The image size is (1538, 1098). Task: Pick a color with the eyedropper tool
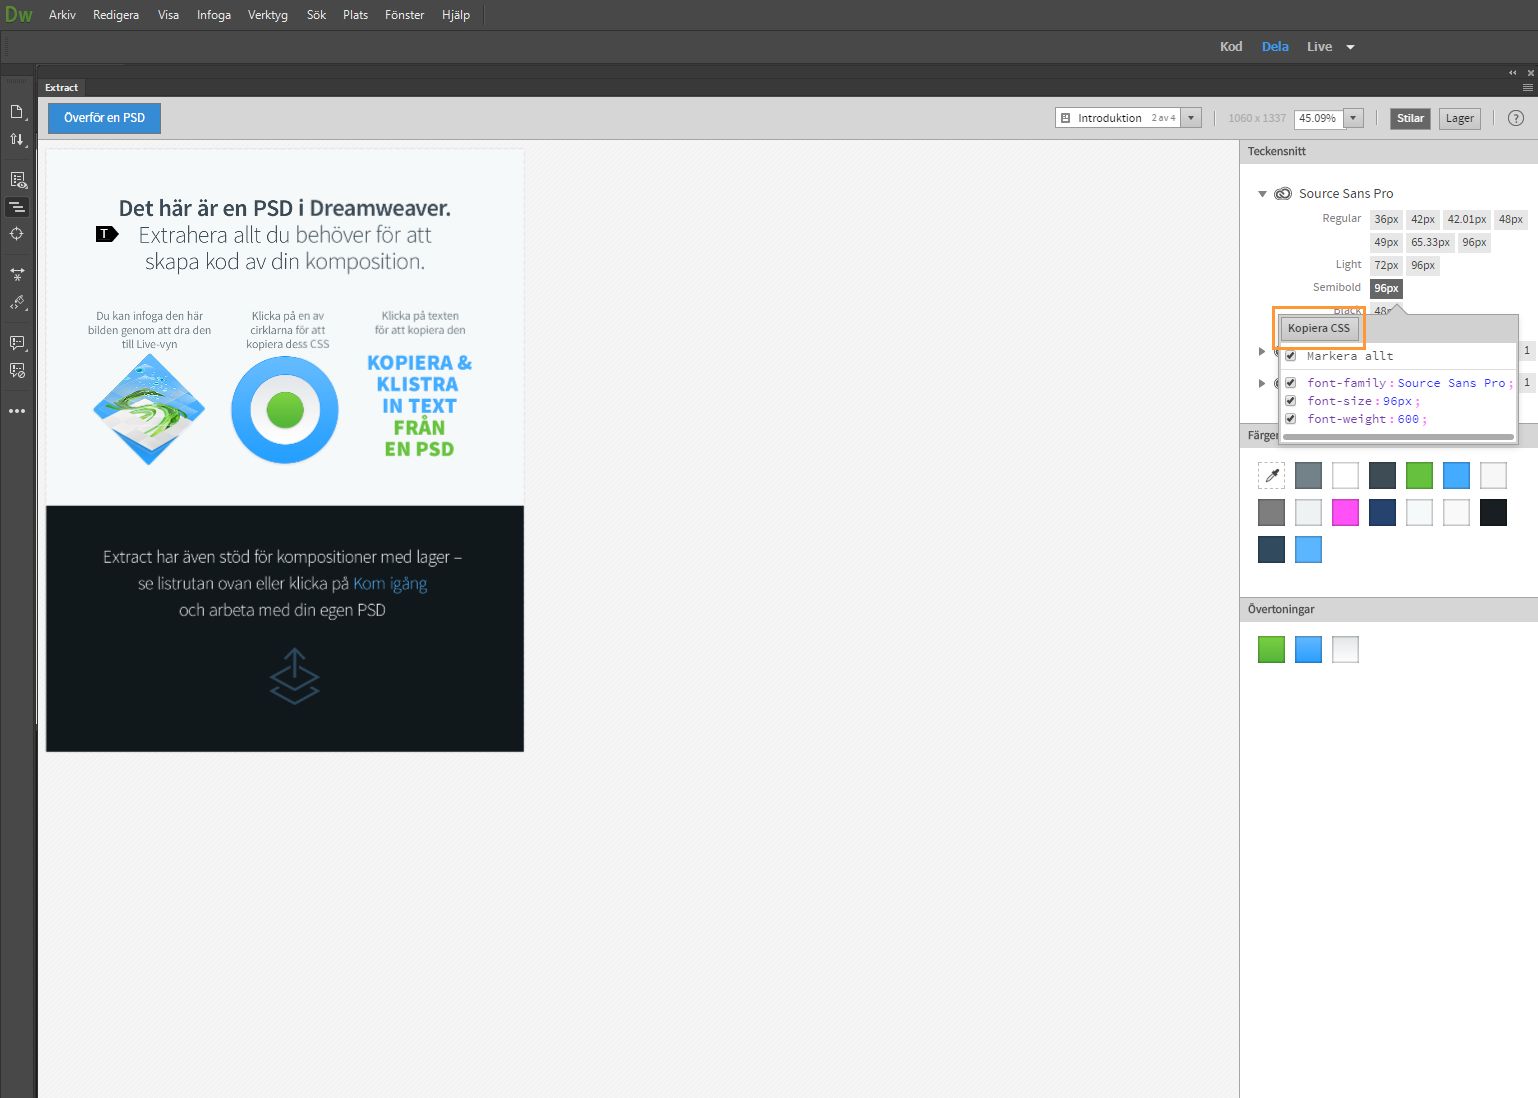[x=1271, y=476]
